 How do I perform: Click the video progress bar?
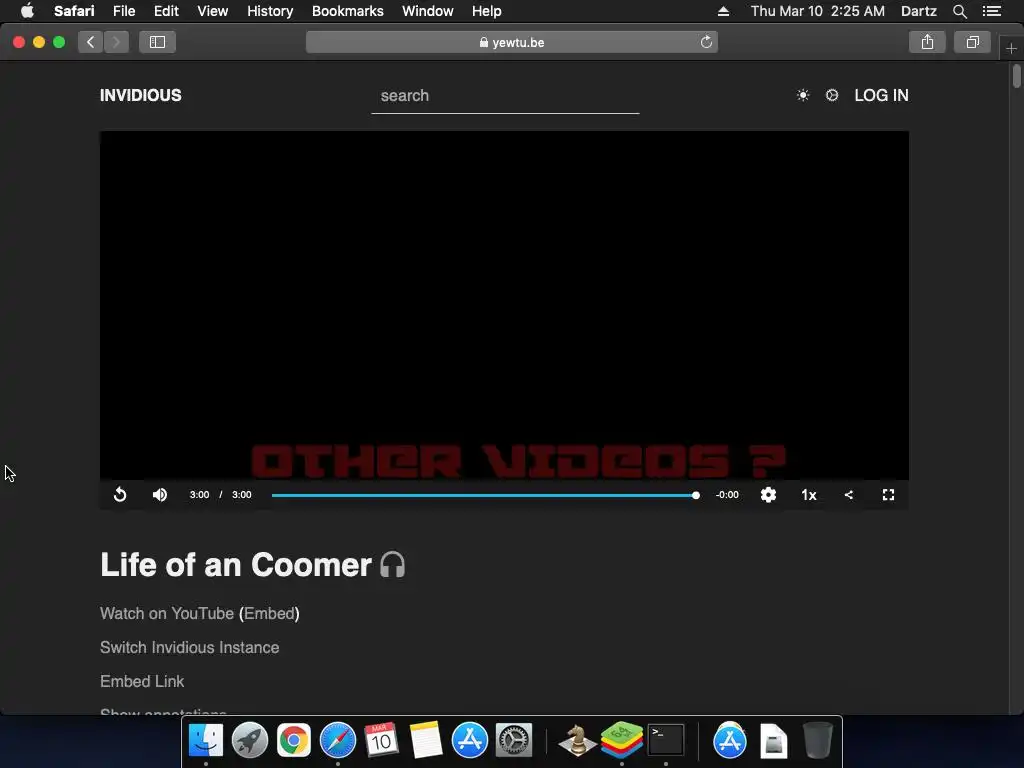[485, 496]
